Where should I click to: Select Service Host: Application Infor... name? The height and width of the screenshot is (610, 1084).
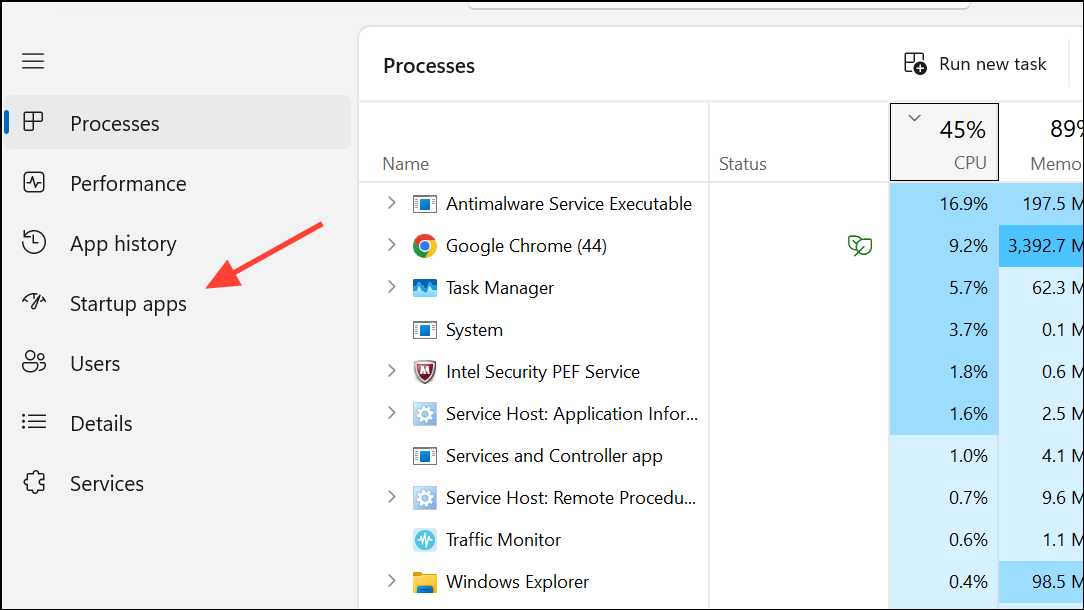[572, 414]
